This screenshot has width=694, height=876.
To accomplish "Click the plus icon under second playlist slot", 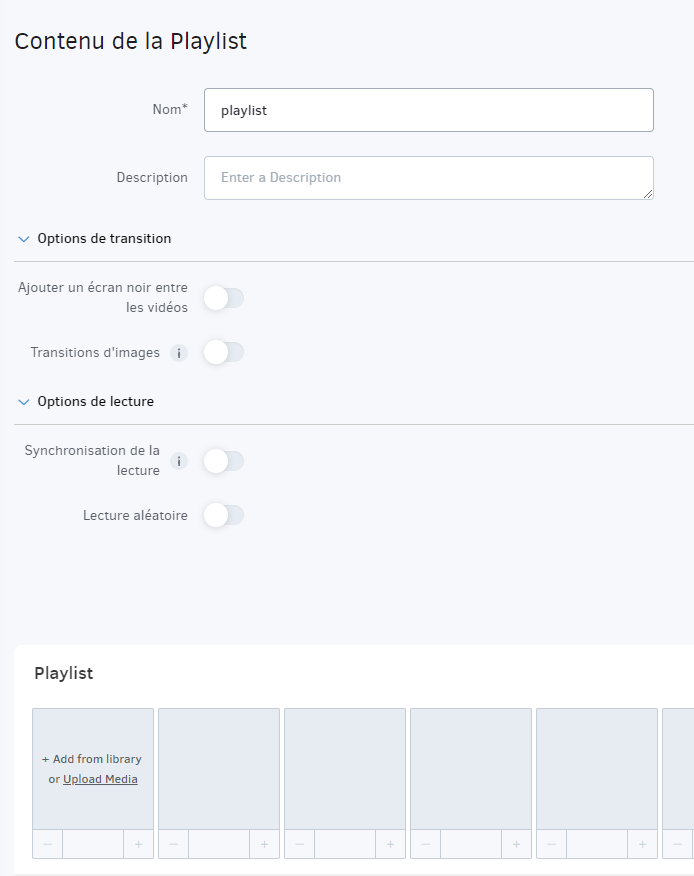I will click(264, 844).
